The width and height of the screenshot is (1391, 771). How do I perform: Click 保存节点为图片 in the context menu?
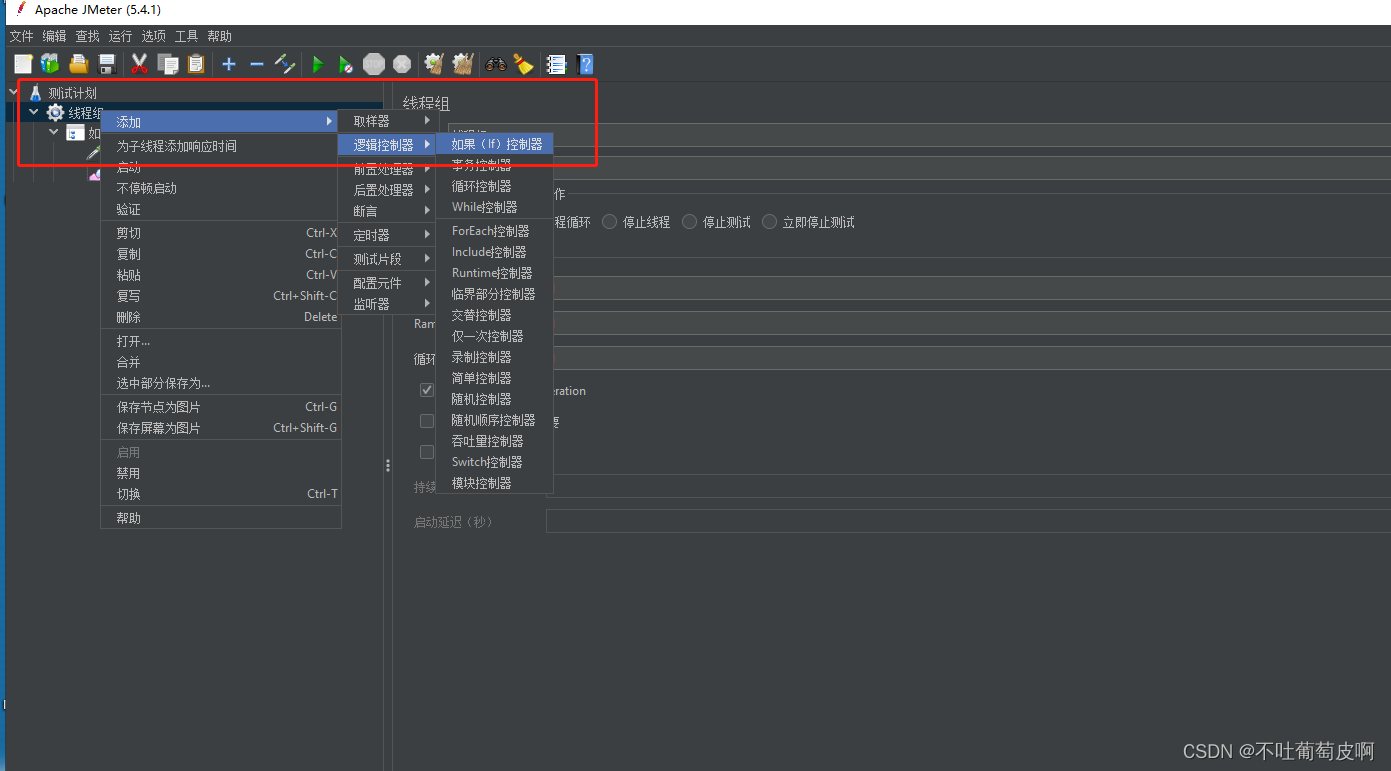pyautogui.click(x=221, y=407)
